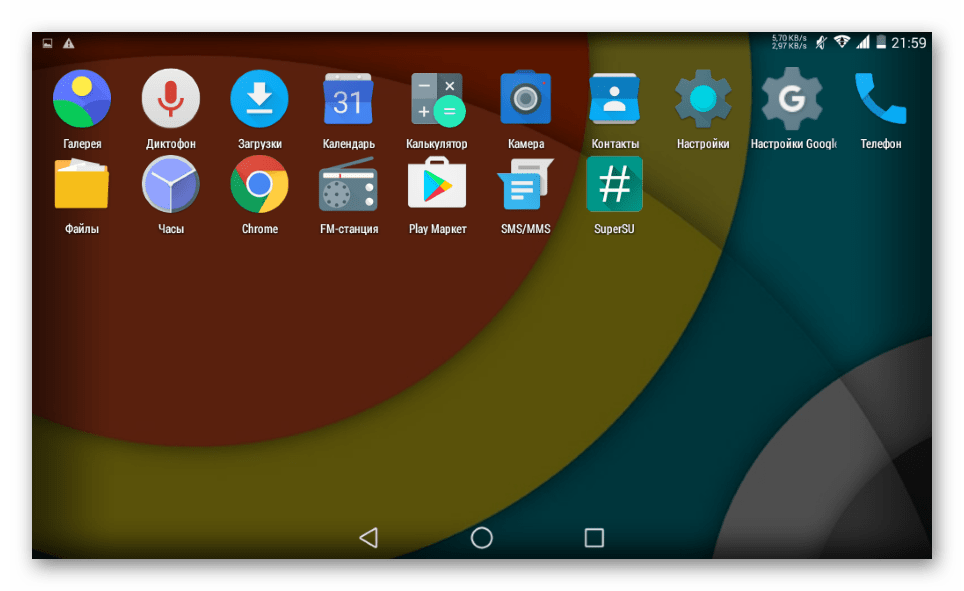Tap the warning triangle notification icon

point(68,43)
